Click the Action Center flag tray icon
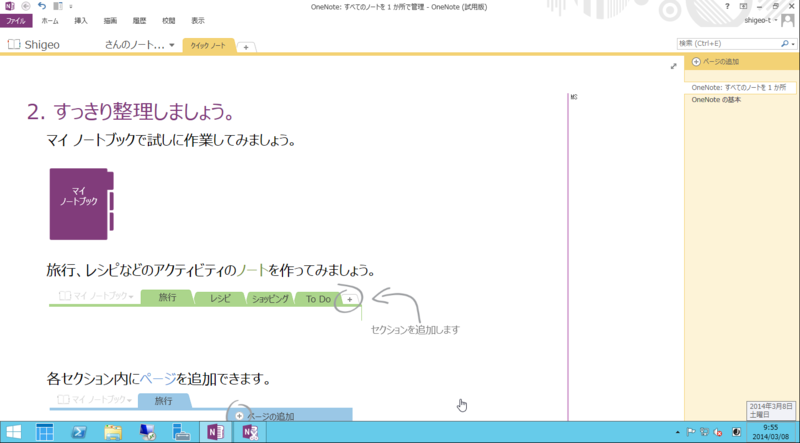The width and height of the screenshot is (800, 443). (691, 432)
